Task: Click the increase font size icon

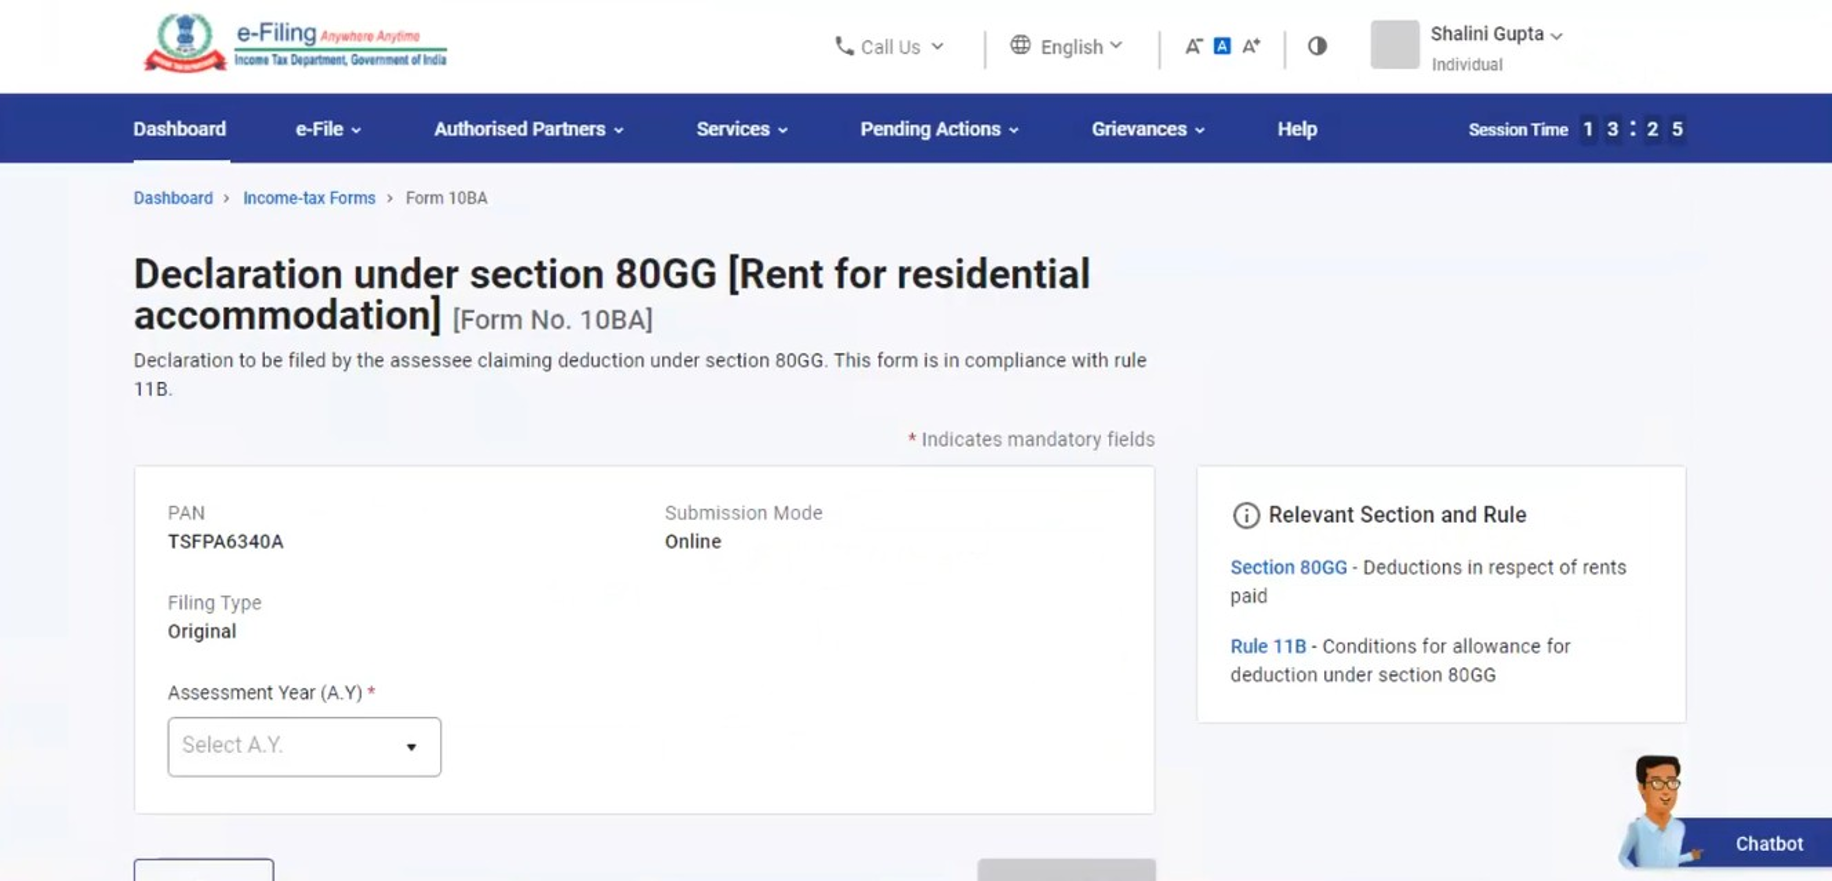Action: click(1251, 46)
